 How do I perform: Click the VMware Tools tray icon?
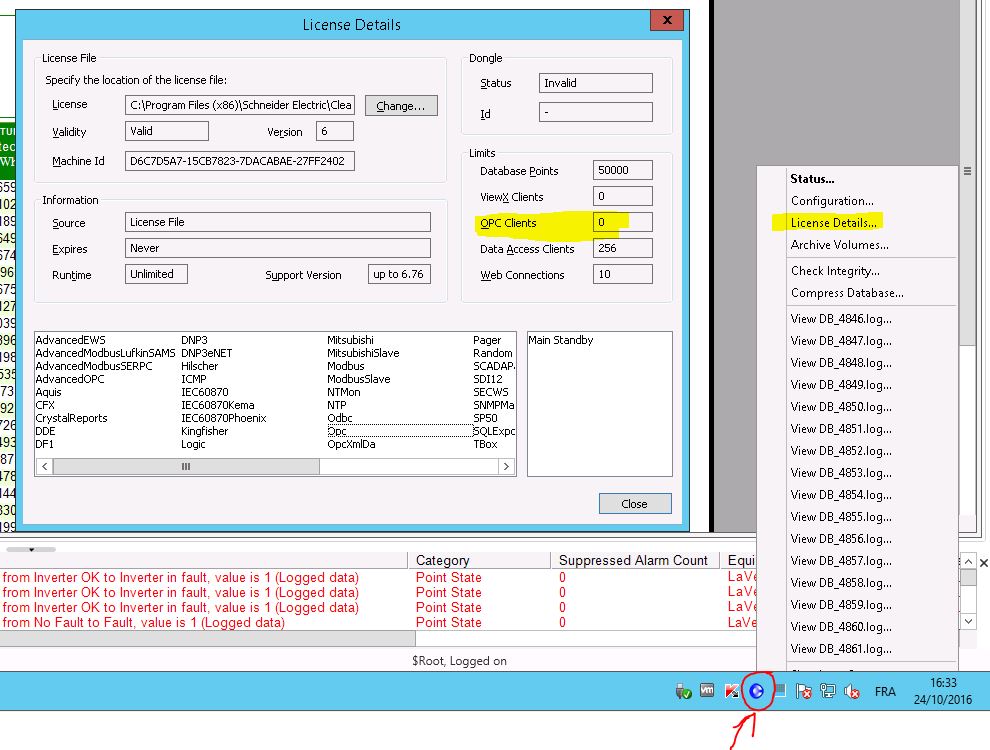click(x=707, y=691)
